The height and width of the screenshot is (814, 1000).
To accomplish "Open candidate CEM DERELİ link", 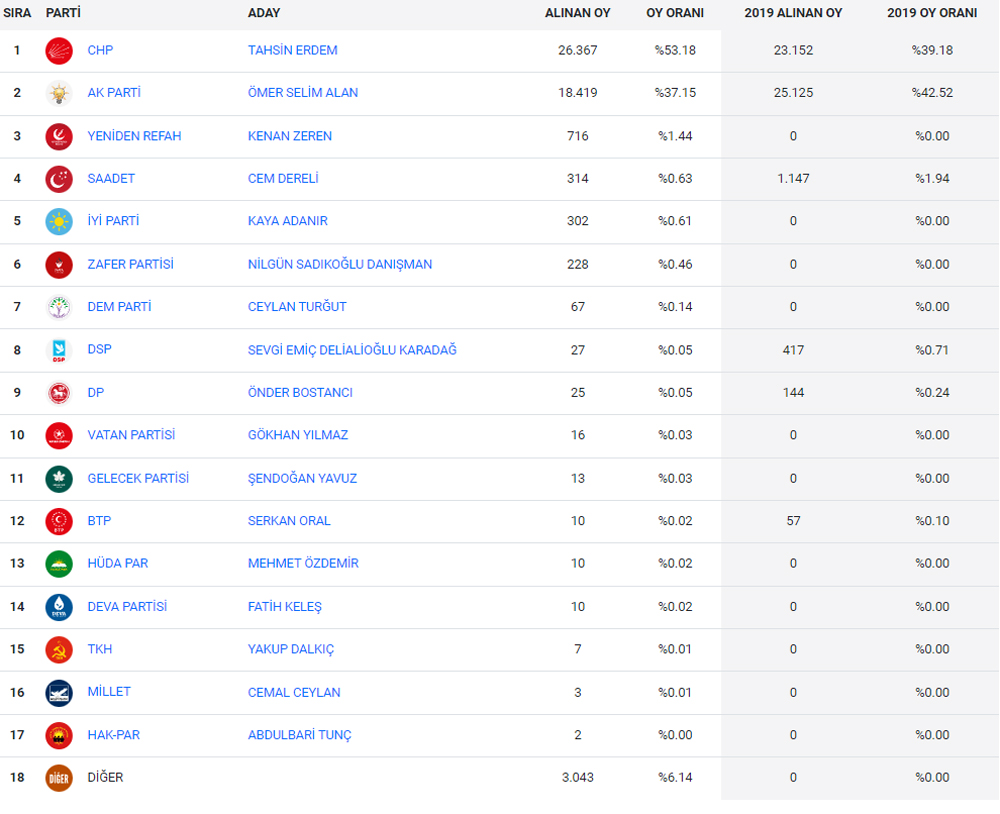I will 283,179.
